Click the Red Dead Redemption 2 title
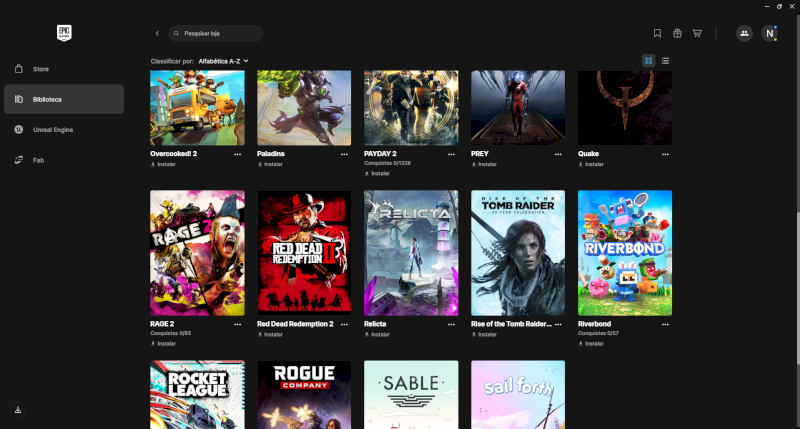The width and height of the screenshot is (800, 429). tap(295, 324)
